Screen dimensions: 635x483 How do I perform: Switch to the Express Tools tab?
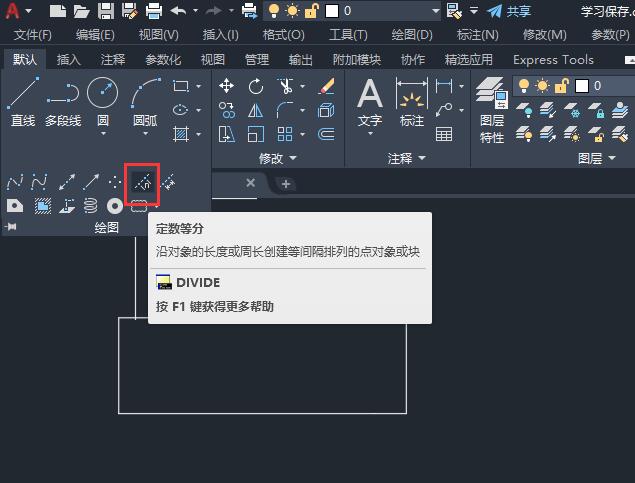click(x=553, y=60)
